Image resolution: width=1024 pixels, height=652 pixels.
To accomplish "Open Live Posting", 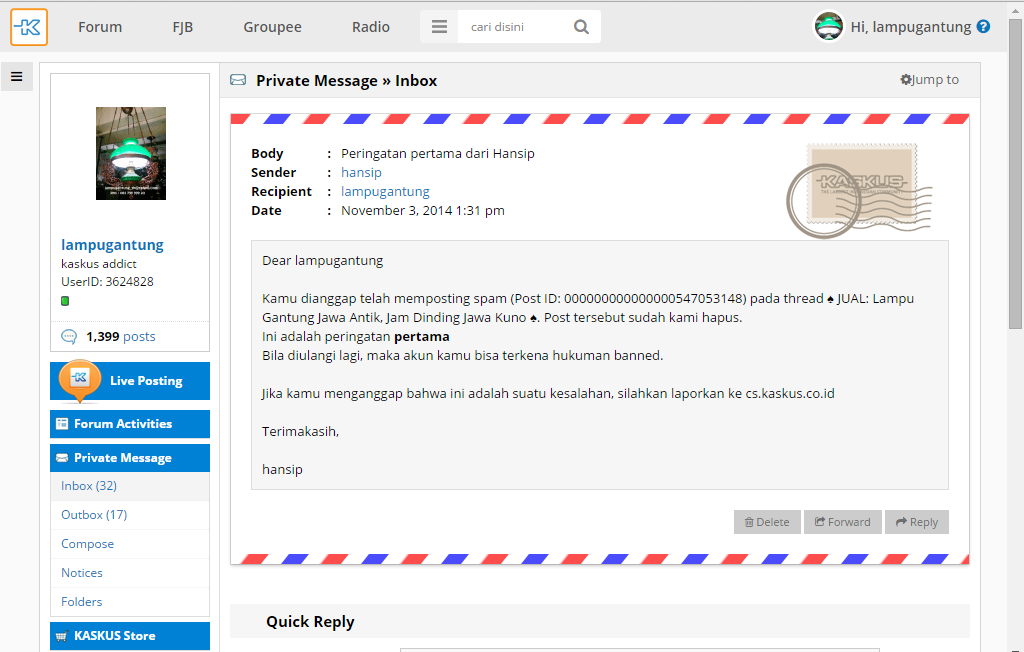I will (x=130, y=381).
